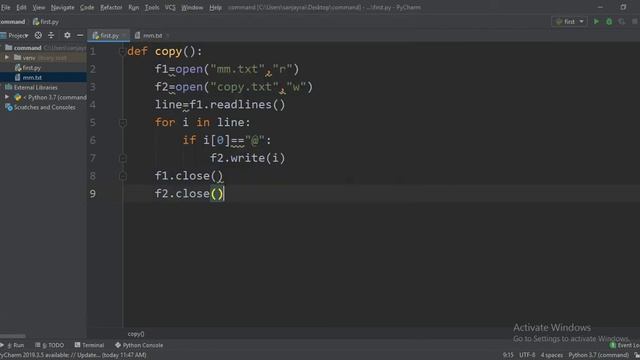Open the Navigate menu
Viewport: 640px width, 360px height.
pos(62,7)
